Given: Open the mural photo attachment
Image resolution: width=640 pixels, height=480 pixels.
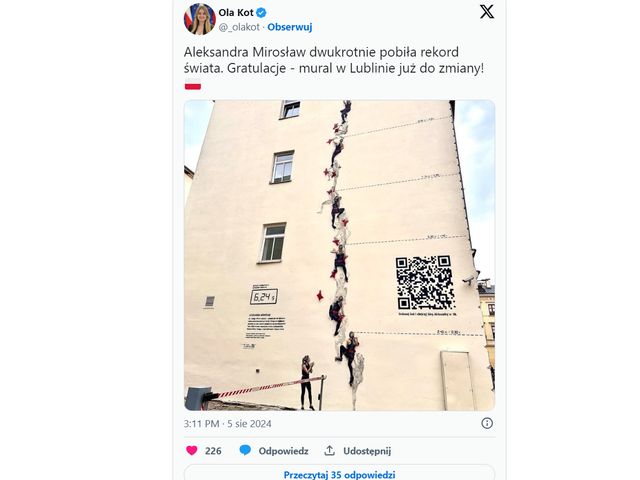Looking at the screenshot, I should tap(339, 255).
